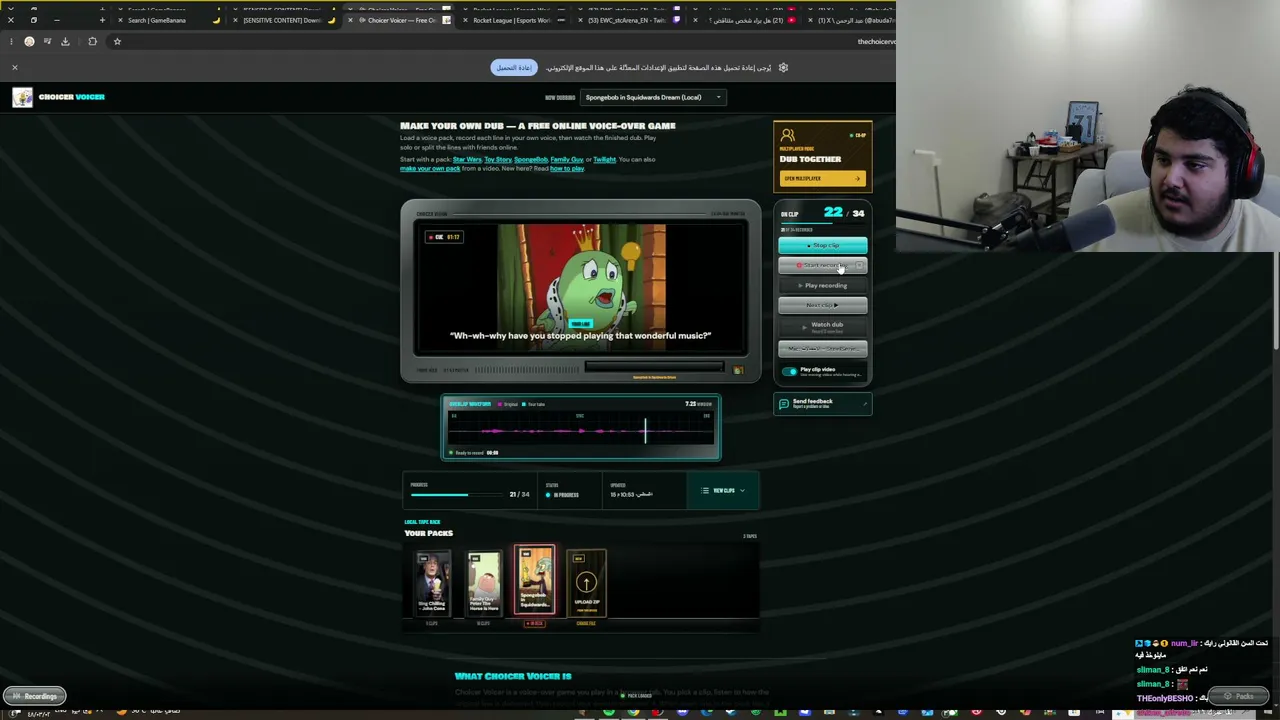1280x720 pixels.
Task: Click the dub progress bar
Action: (x=456, y=494)
